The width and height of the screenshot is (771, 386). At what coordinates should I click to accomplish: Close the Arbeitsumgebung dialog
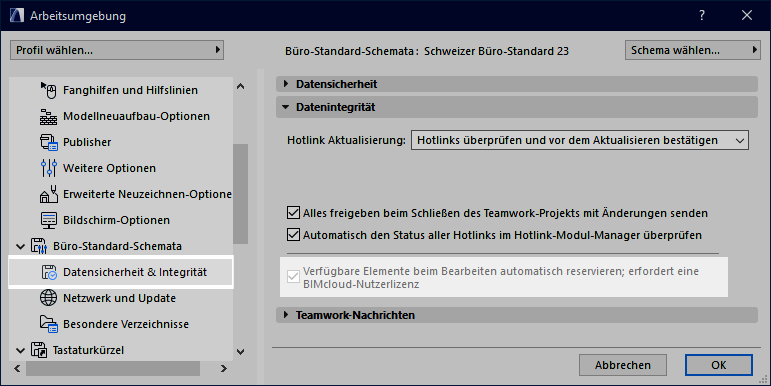746,15
